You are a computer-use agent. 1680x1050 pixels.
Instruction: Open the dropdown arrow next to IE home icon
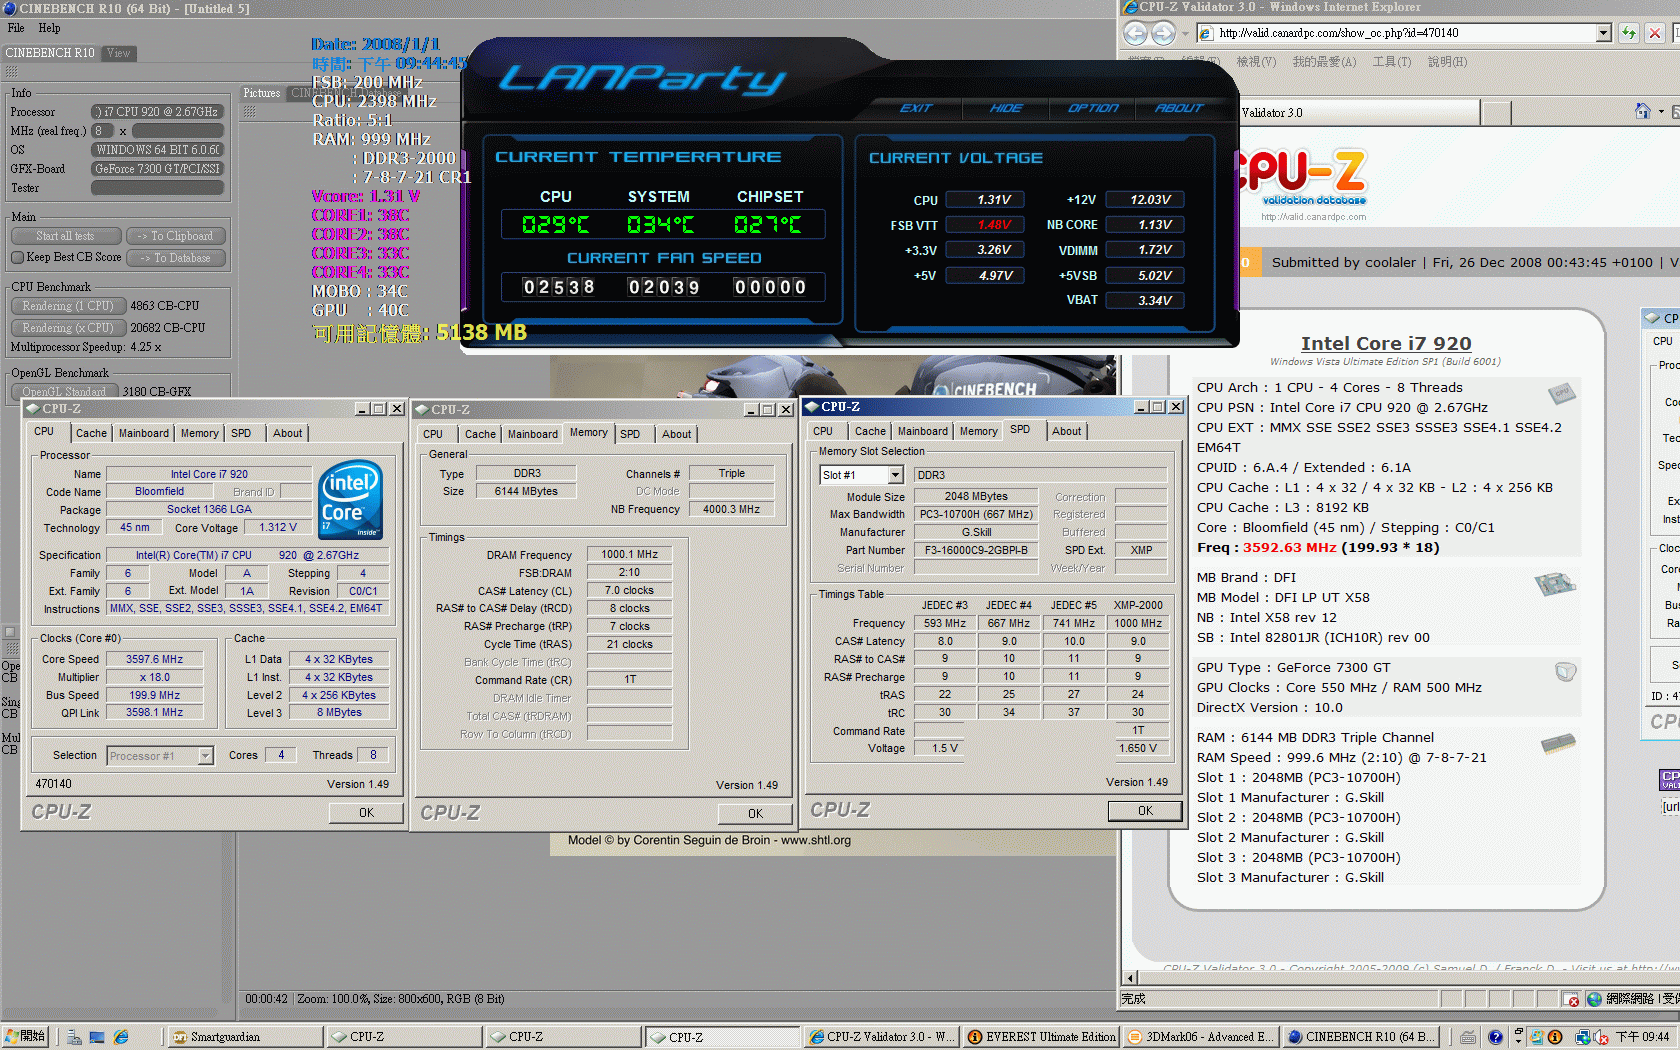[1661, 111]
